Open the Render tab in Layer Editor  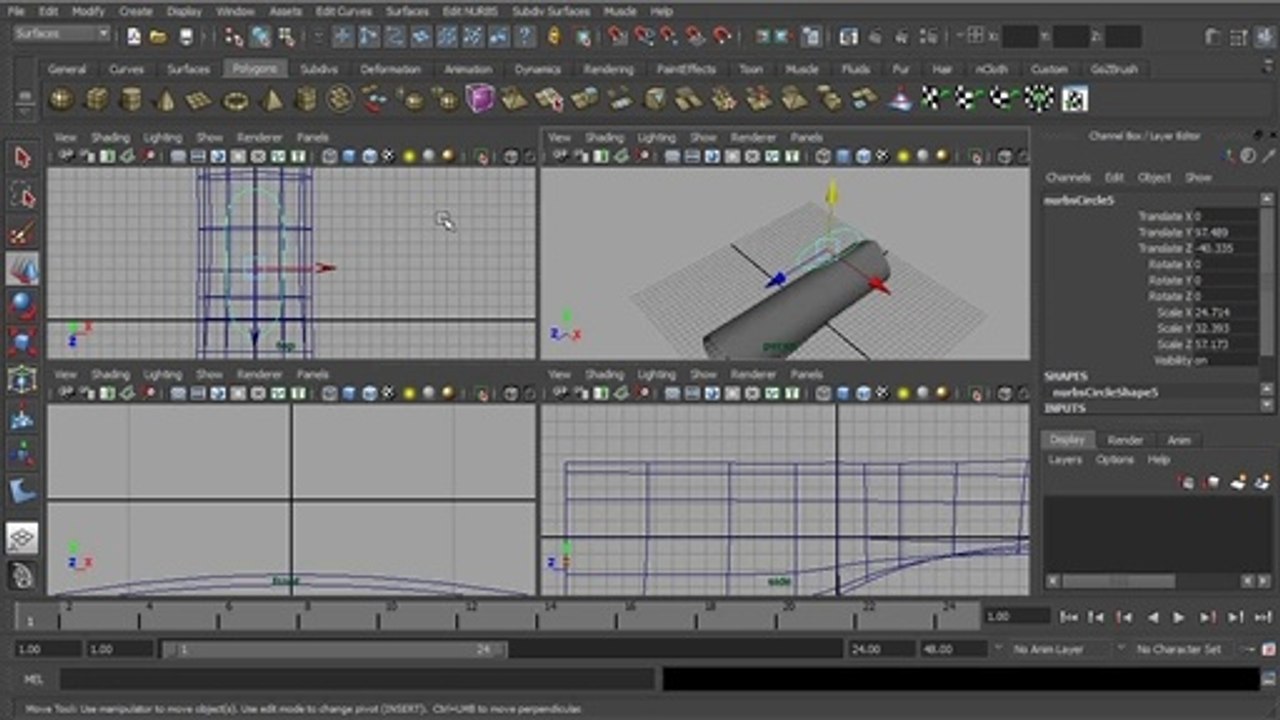pos(1125,440)
